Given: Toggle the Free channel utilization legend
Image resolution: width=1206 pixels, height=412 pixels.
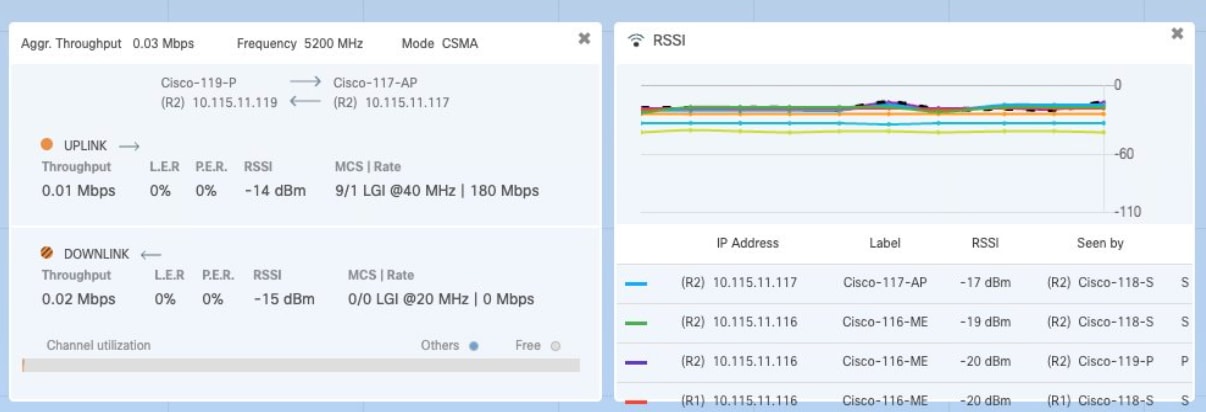Looking at the screenshot, I should [538, 346].
